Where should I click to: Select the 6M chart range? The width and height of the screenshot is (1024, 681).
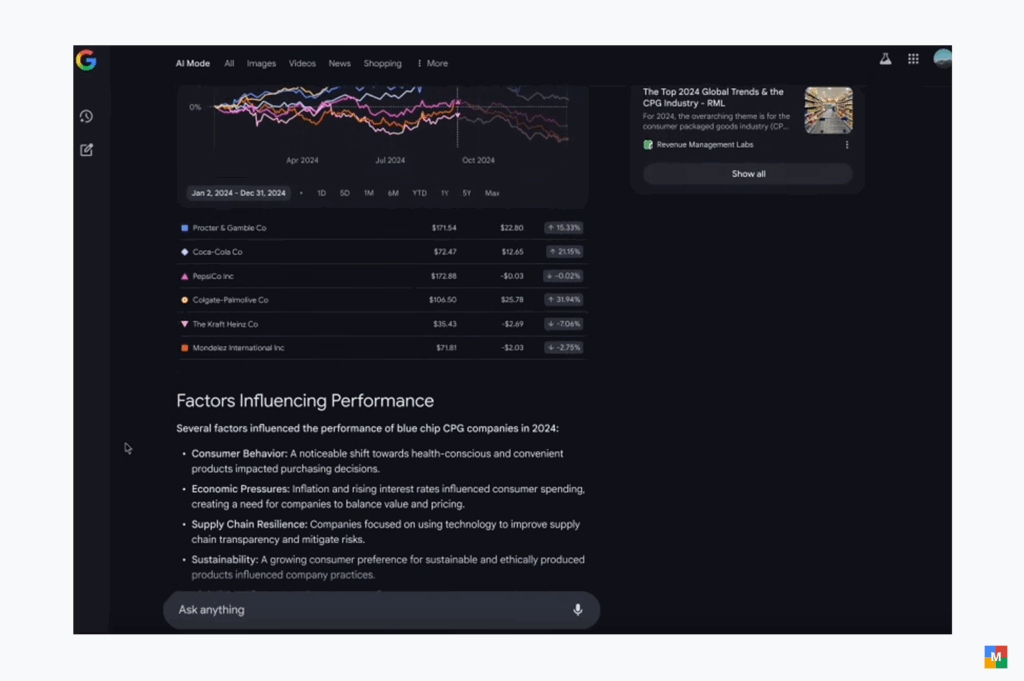point(393,193)
